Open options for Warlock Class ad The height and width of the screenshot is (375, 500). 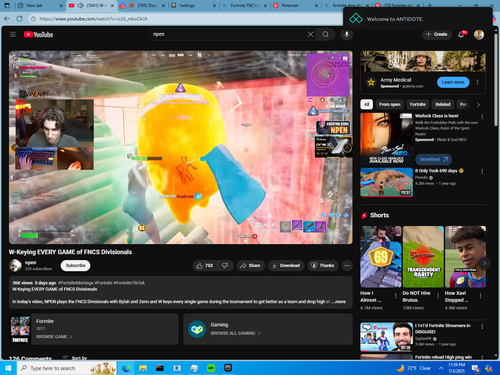coord(482,116)
